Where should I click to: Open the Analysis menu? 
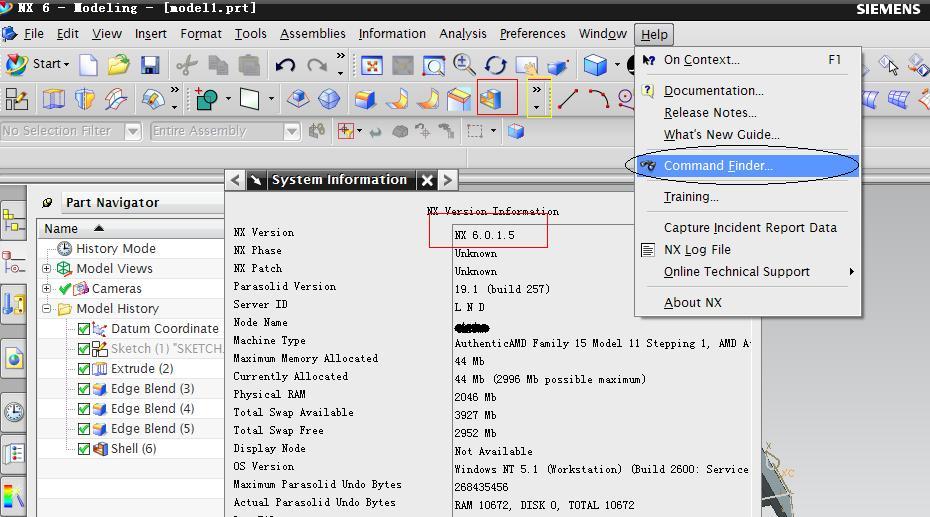pos(463,34)
